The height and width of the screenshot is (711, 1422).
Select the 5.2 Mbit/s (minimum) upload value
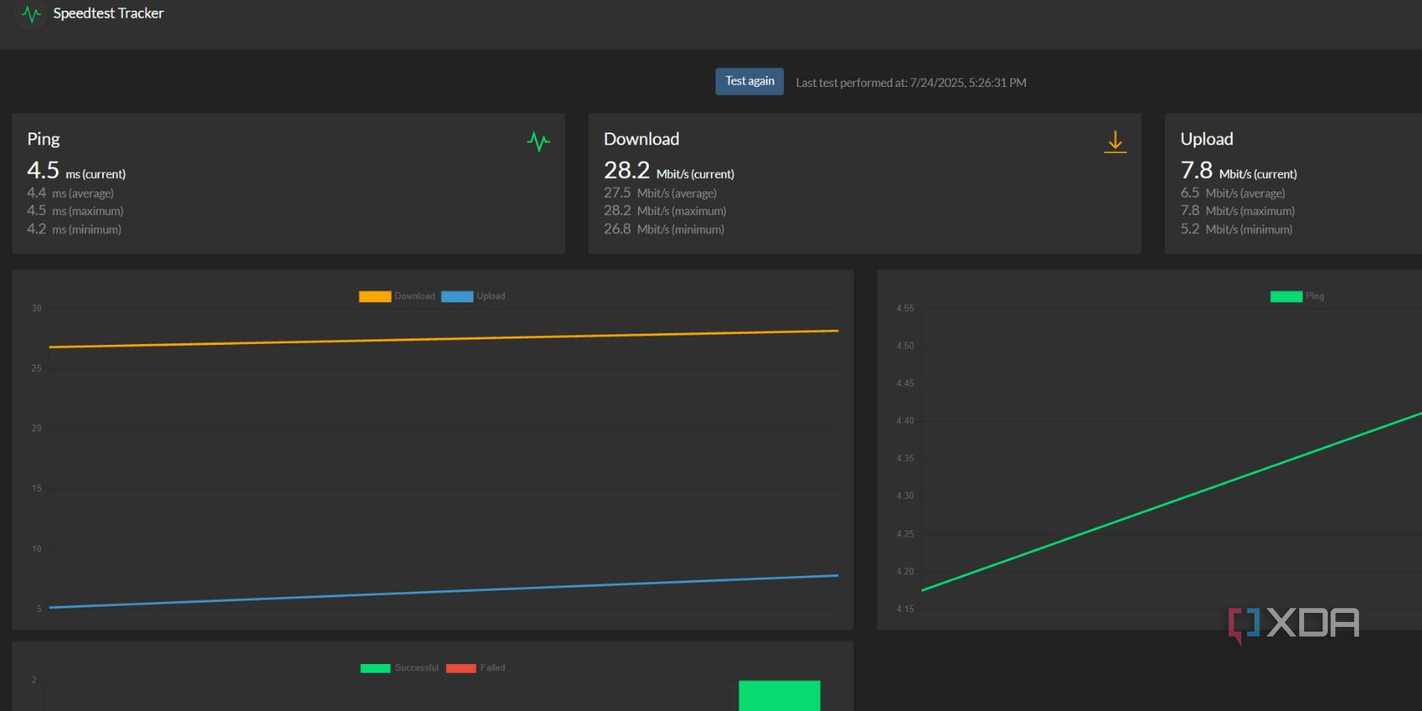(x=1236, y=229)
